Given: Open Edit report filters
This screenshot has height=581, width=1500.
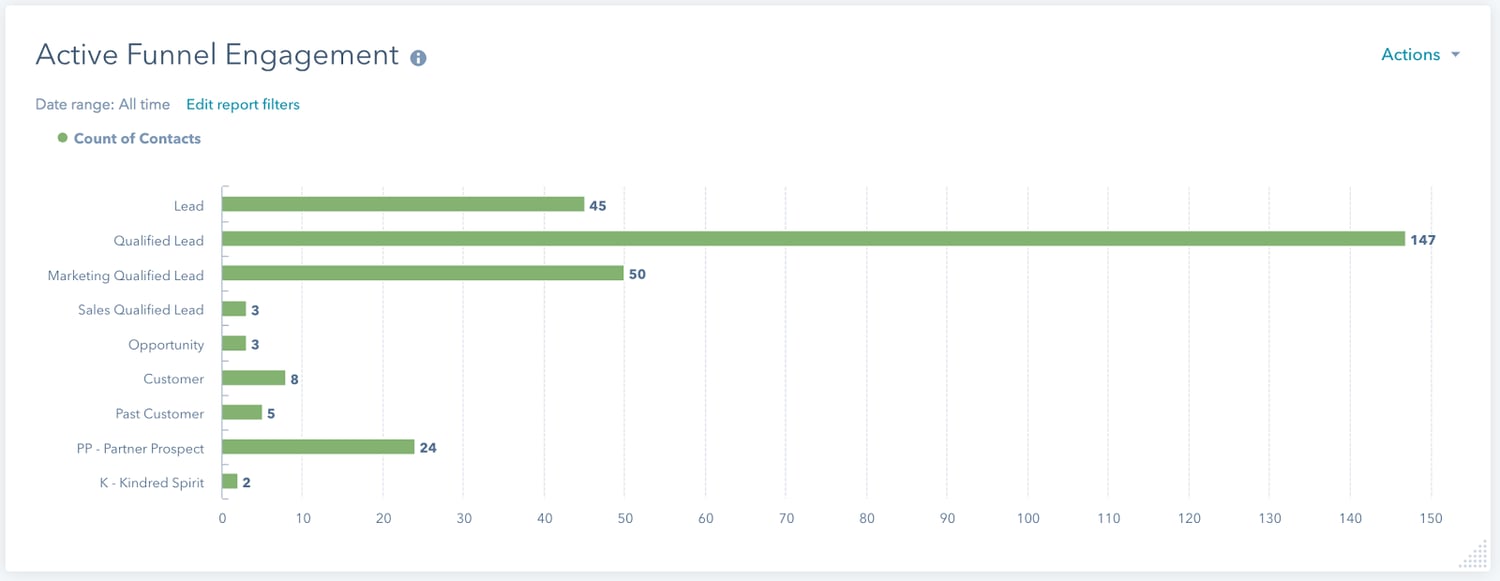Looking at the screenshot, I should click(x=242, y=104).
